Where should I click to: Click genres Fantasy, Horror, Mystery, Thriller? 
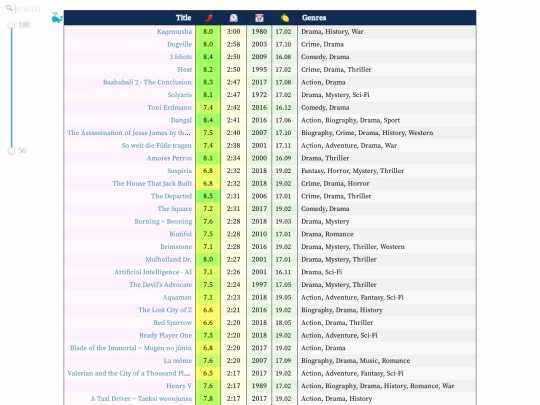(352, 171)
